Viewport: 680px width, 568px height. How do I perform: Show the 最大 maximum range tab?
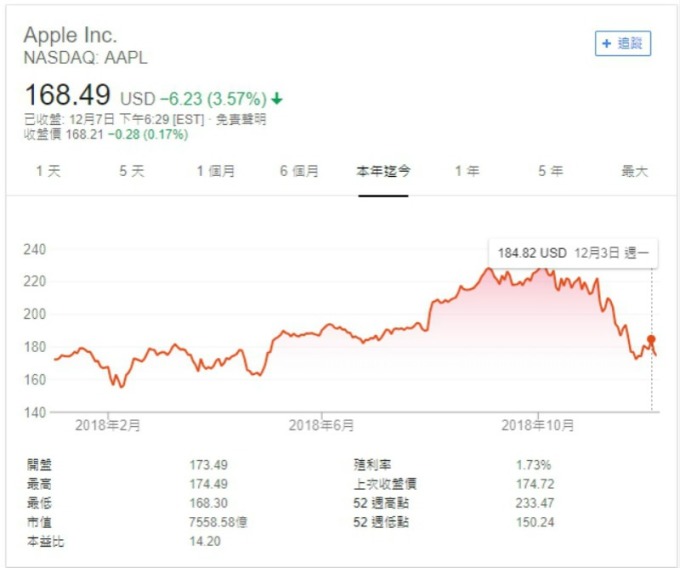634,171
